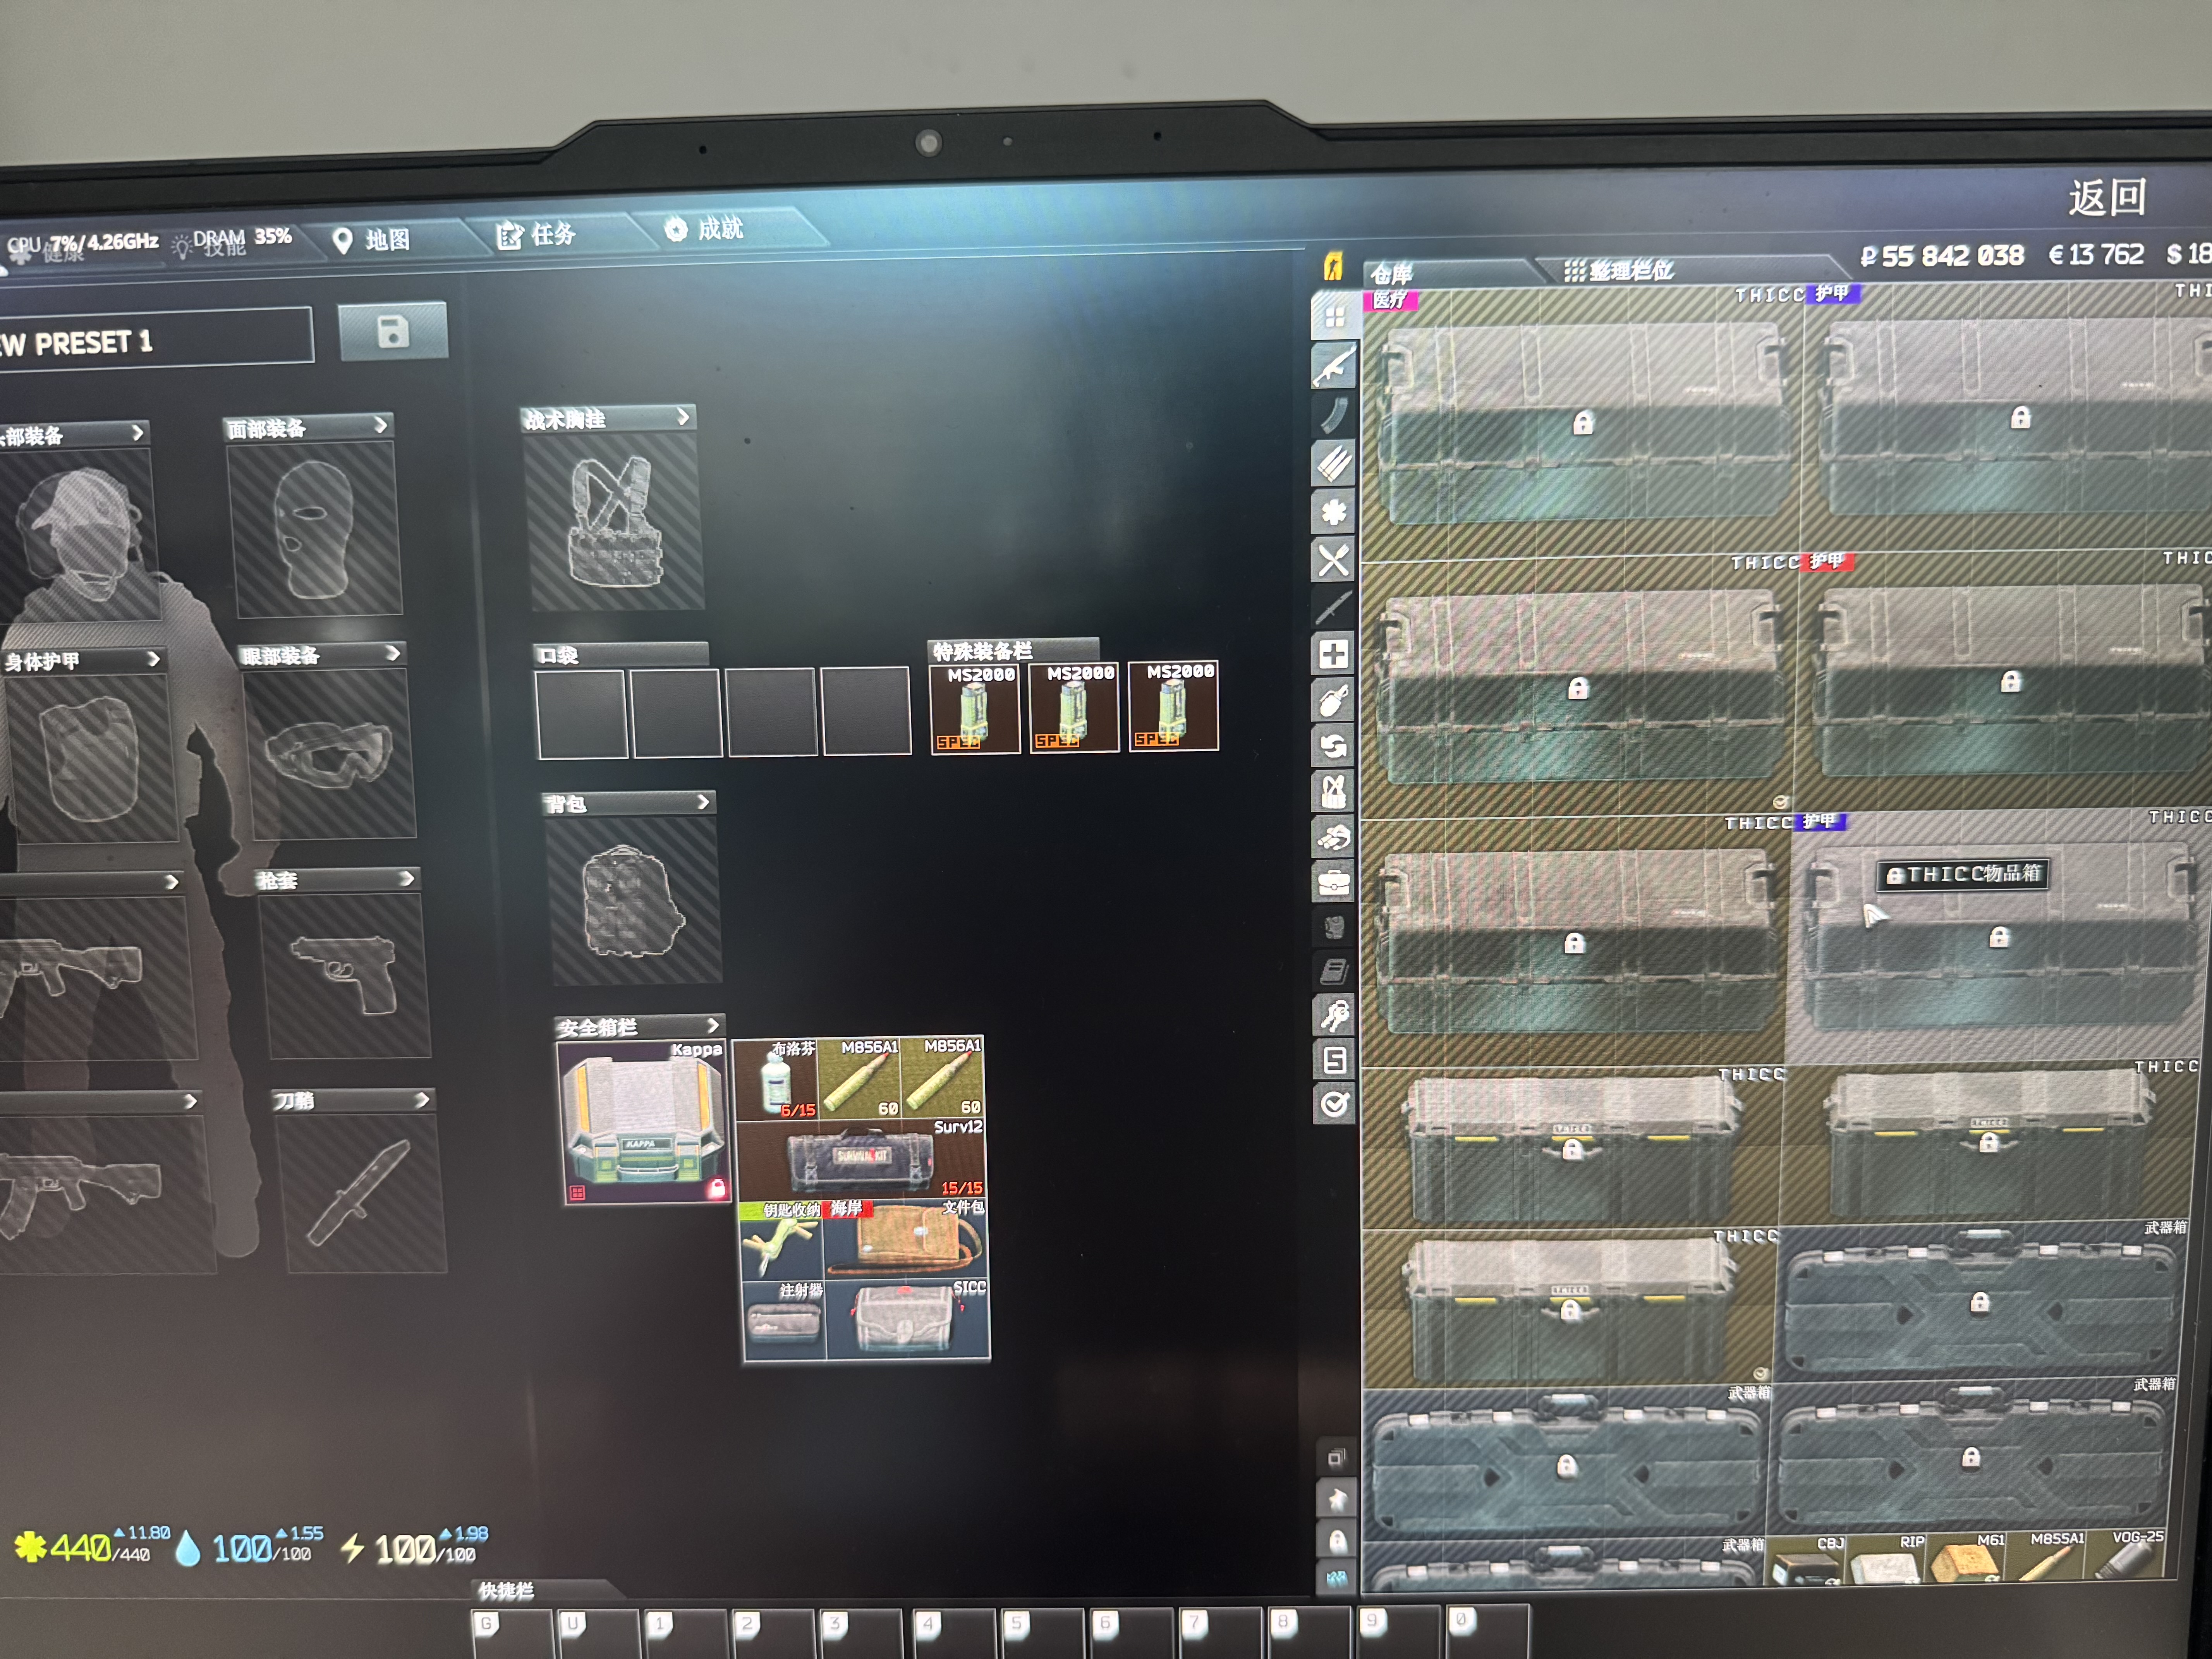Select the goggles eyewear slot
The image size is (2212, 1659).
tap(330, 753)
